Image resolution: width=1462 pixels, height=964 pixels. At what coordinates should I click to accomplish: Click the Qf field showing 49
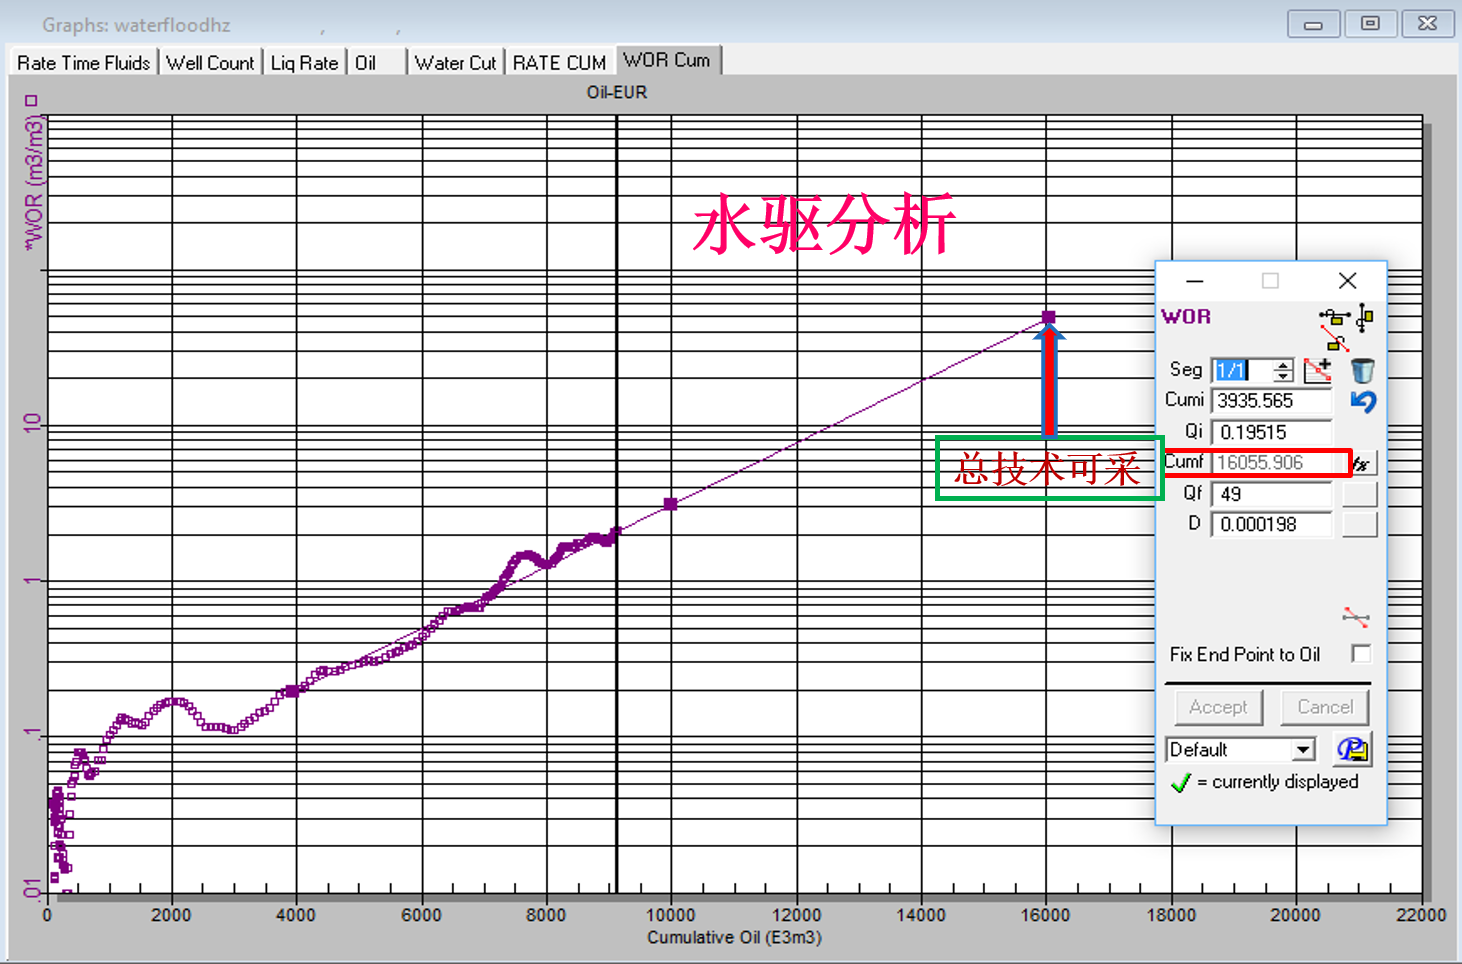pos(1272,494)
